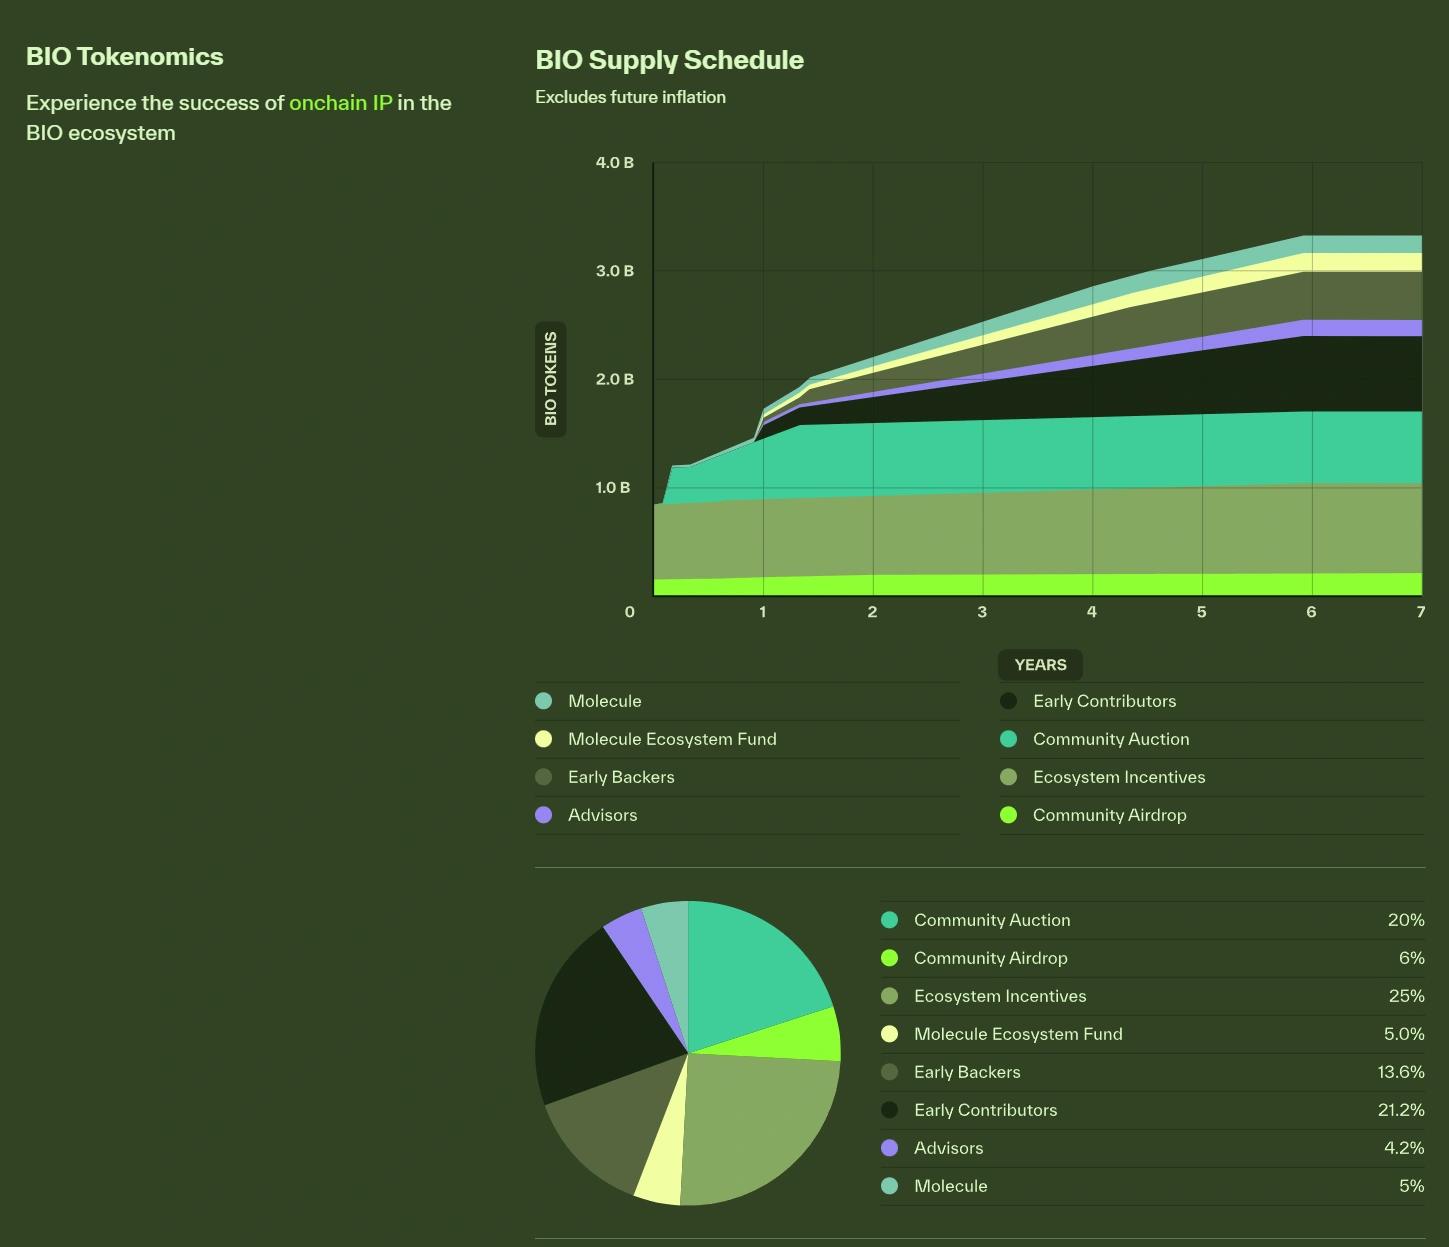Select Community Auction label in supply schedule legend
Image resolution: width=1449 pixels, height=1247 pixels.
[1111, 739]
